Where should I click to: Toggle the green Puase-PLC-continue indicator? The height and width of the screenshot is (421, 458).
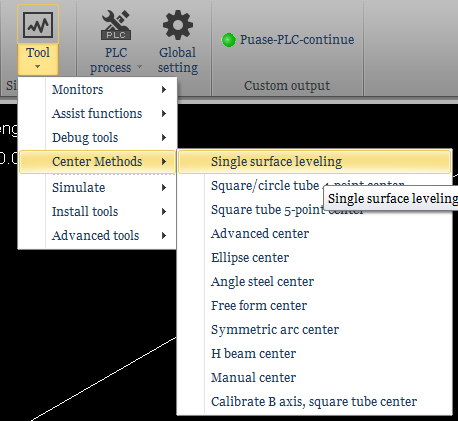tap(229, 40)
